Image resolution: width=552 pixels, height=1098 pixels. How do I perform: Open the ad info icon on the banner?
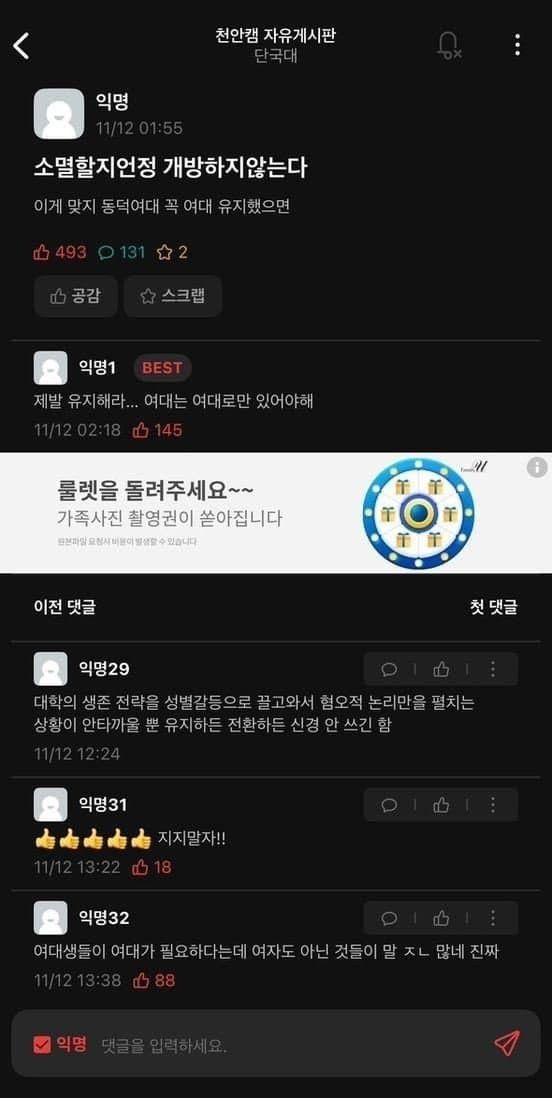point(537,467)
